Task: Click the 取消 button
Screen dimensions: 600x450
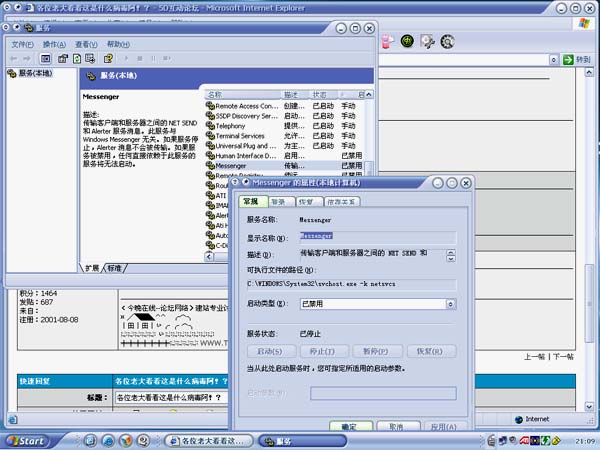Action: (x=396, y=427)
